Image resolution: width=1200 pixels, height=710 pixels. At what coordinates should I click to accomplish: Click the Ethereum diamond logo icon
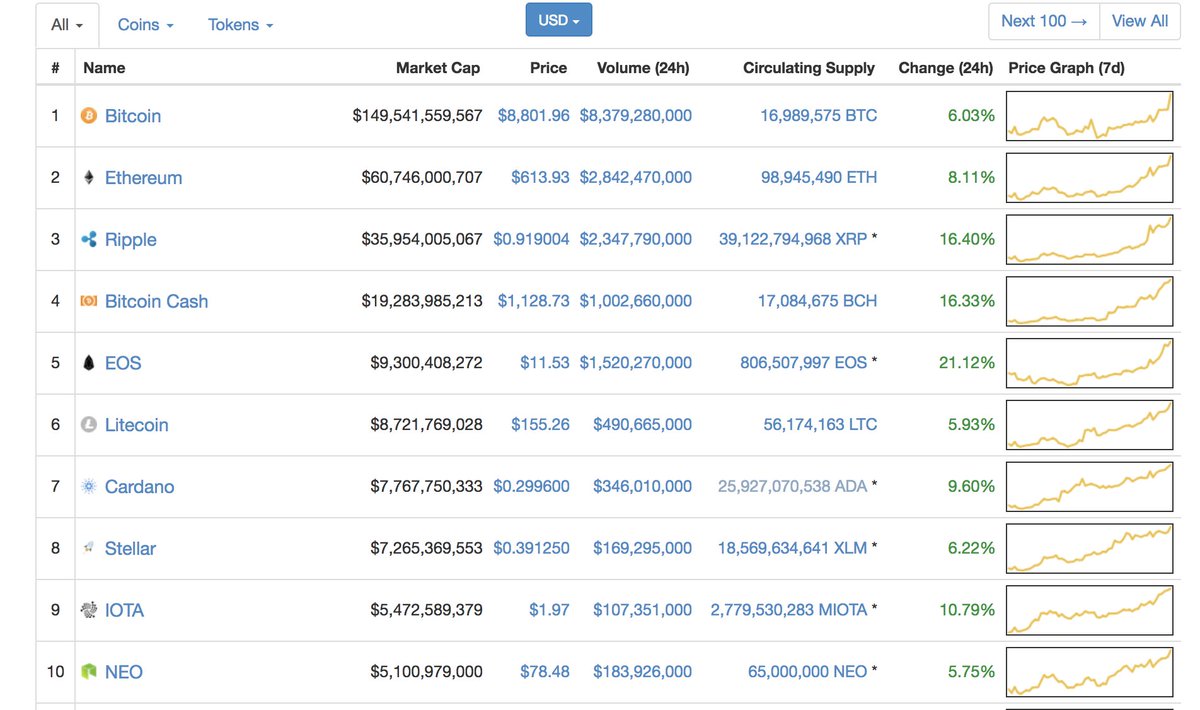point(88,178)
